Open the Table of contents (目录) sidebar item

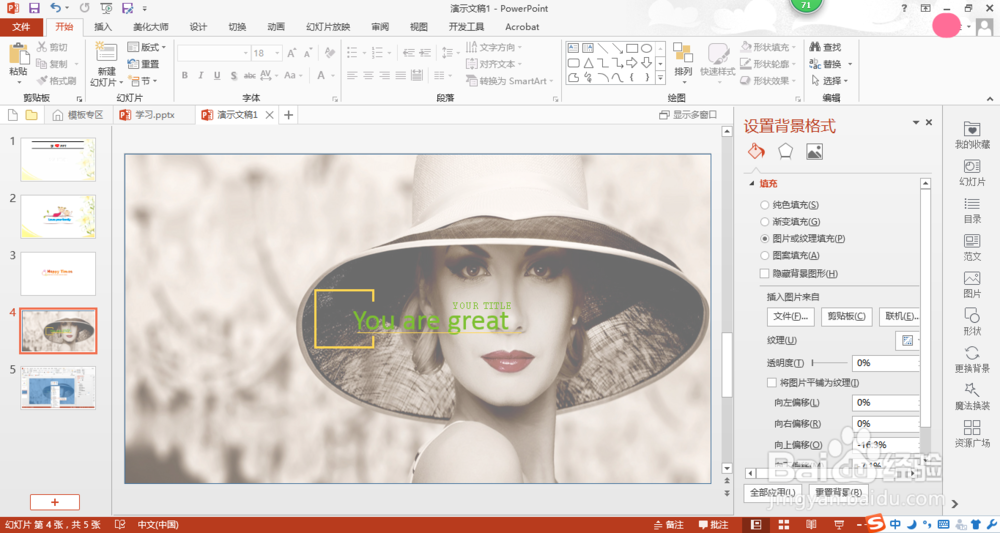pos(972,210)
